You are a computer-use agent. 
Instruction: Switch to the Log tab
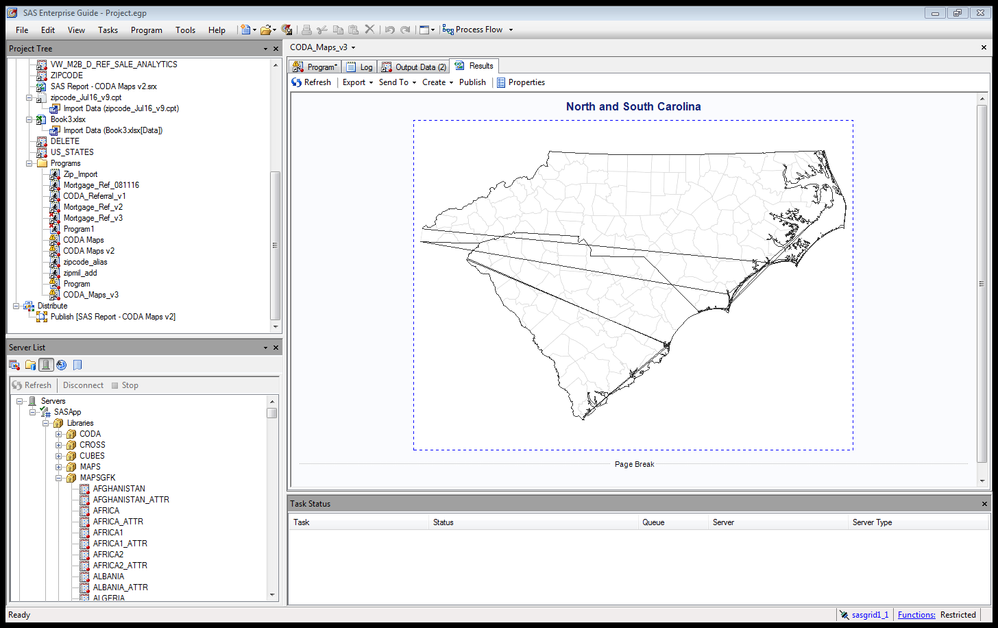360,66
